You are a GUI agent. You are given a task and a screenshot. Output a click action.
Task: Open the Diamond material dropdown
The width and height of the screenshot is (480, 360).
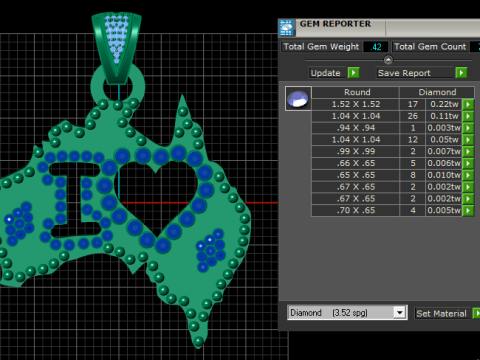point(399,313)
